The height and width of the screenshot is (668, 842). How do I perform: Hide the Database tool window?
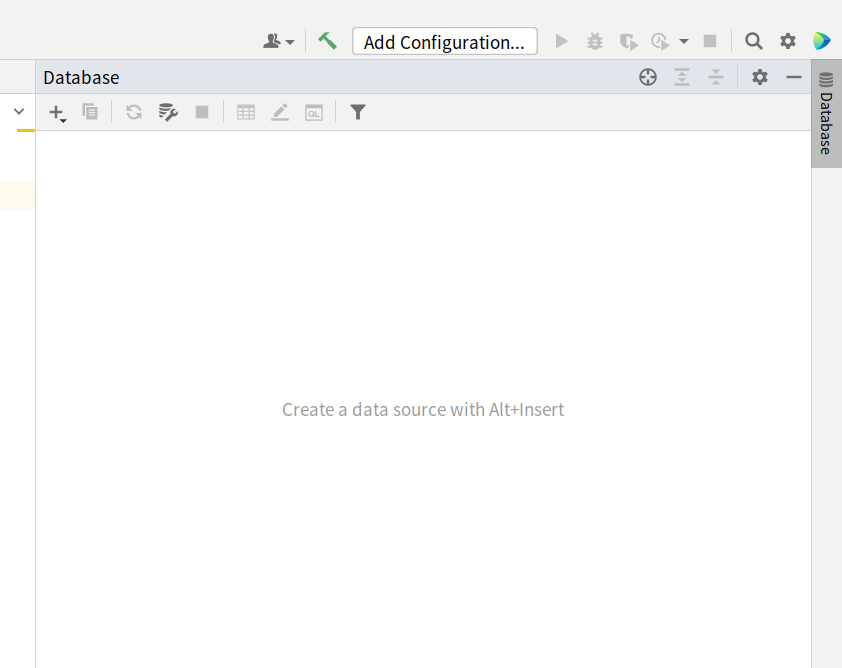[x=794, y=77]
